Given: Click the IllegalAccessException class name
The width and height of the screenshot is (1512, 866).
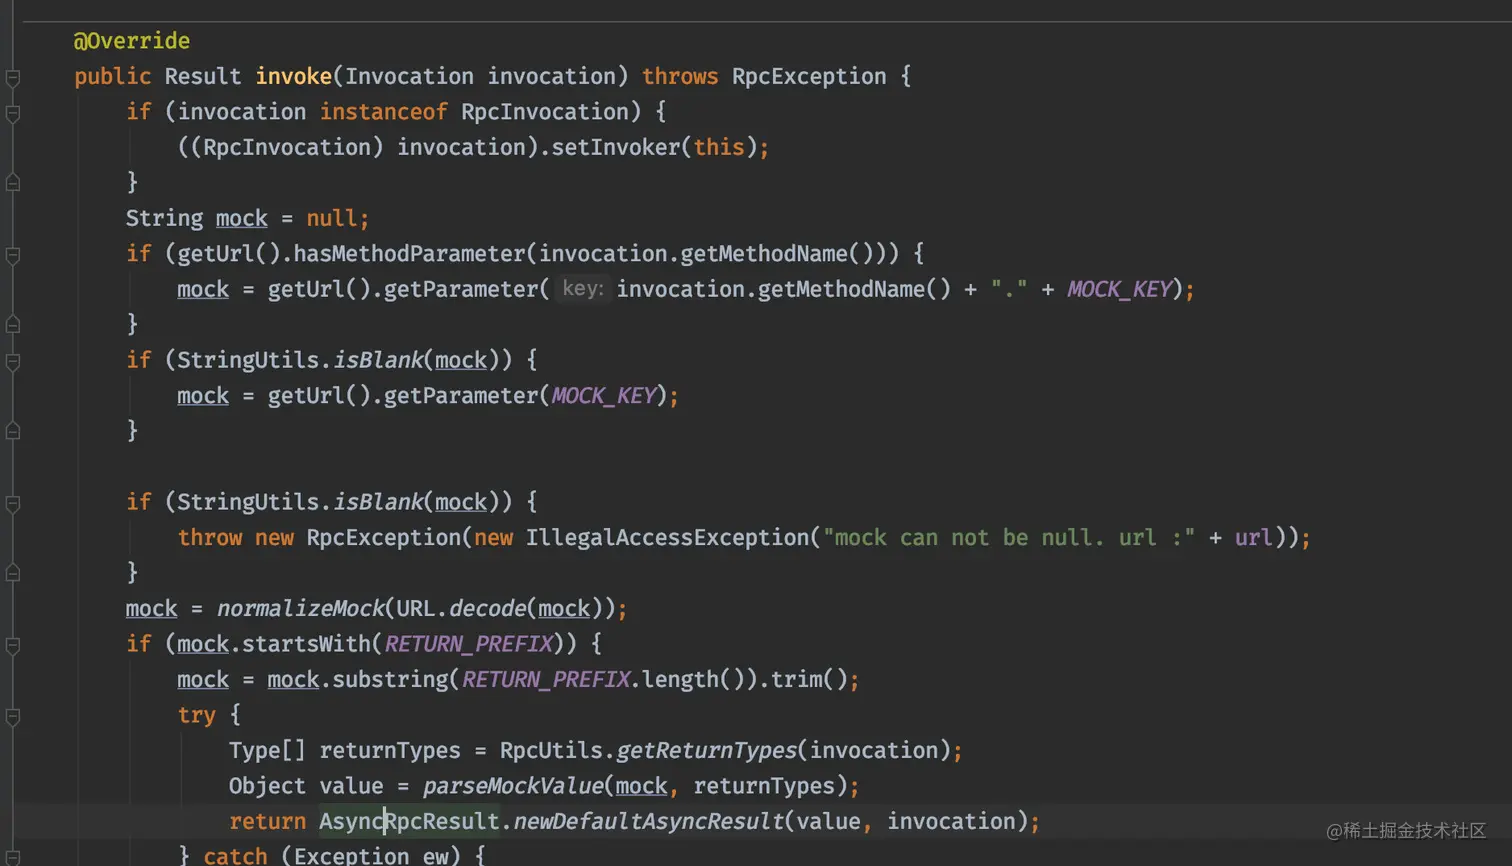Looking at the screenshot, I should (667, 538).
